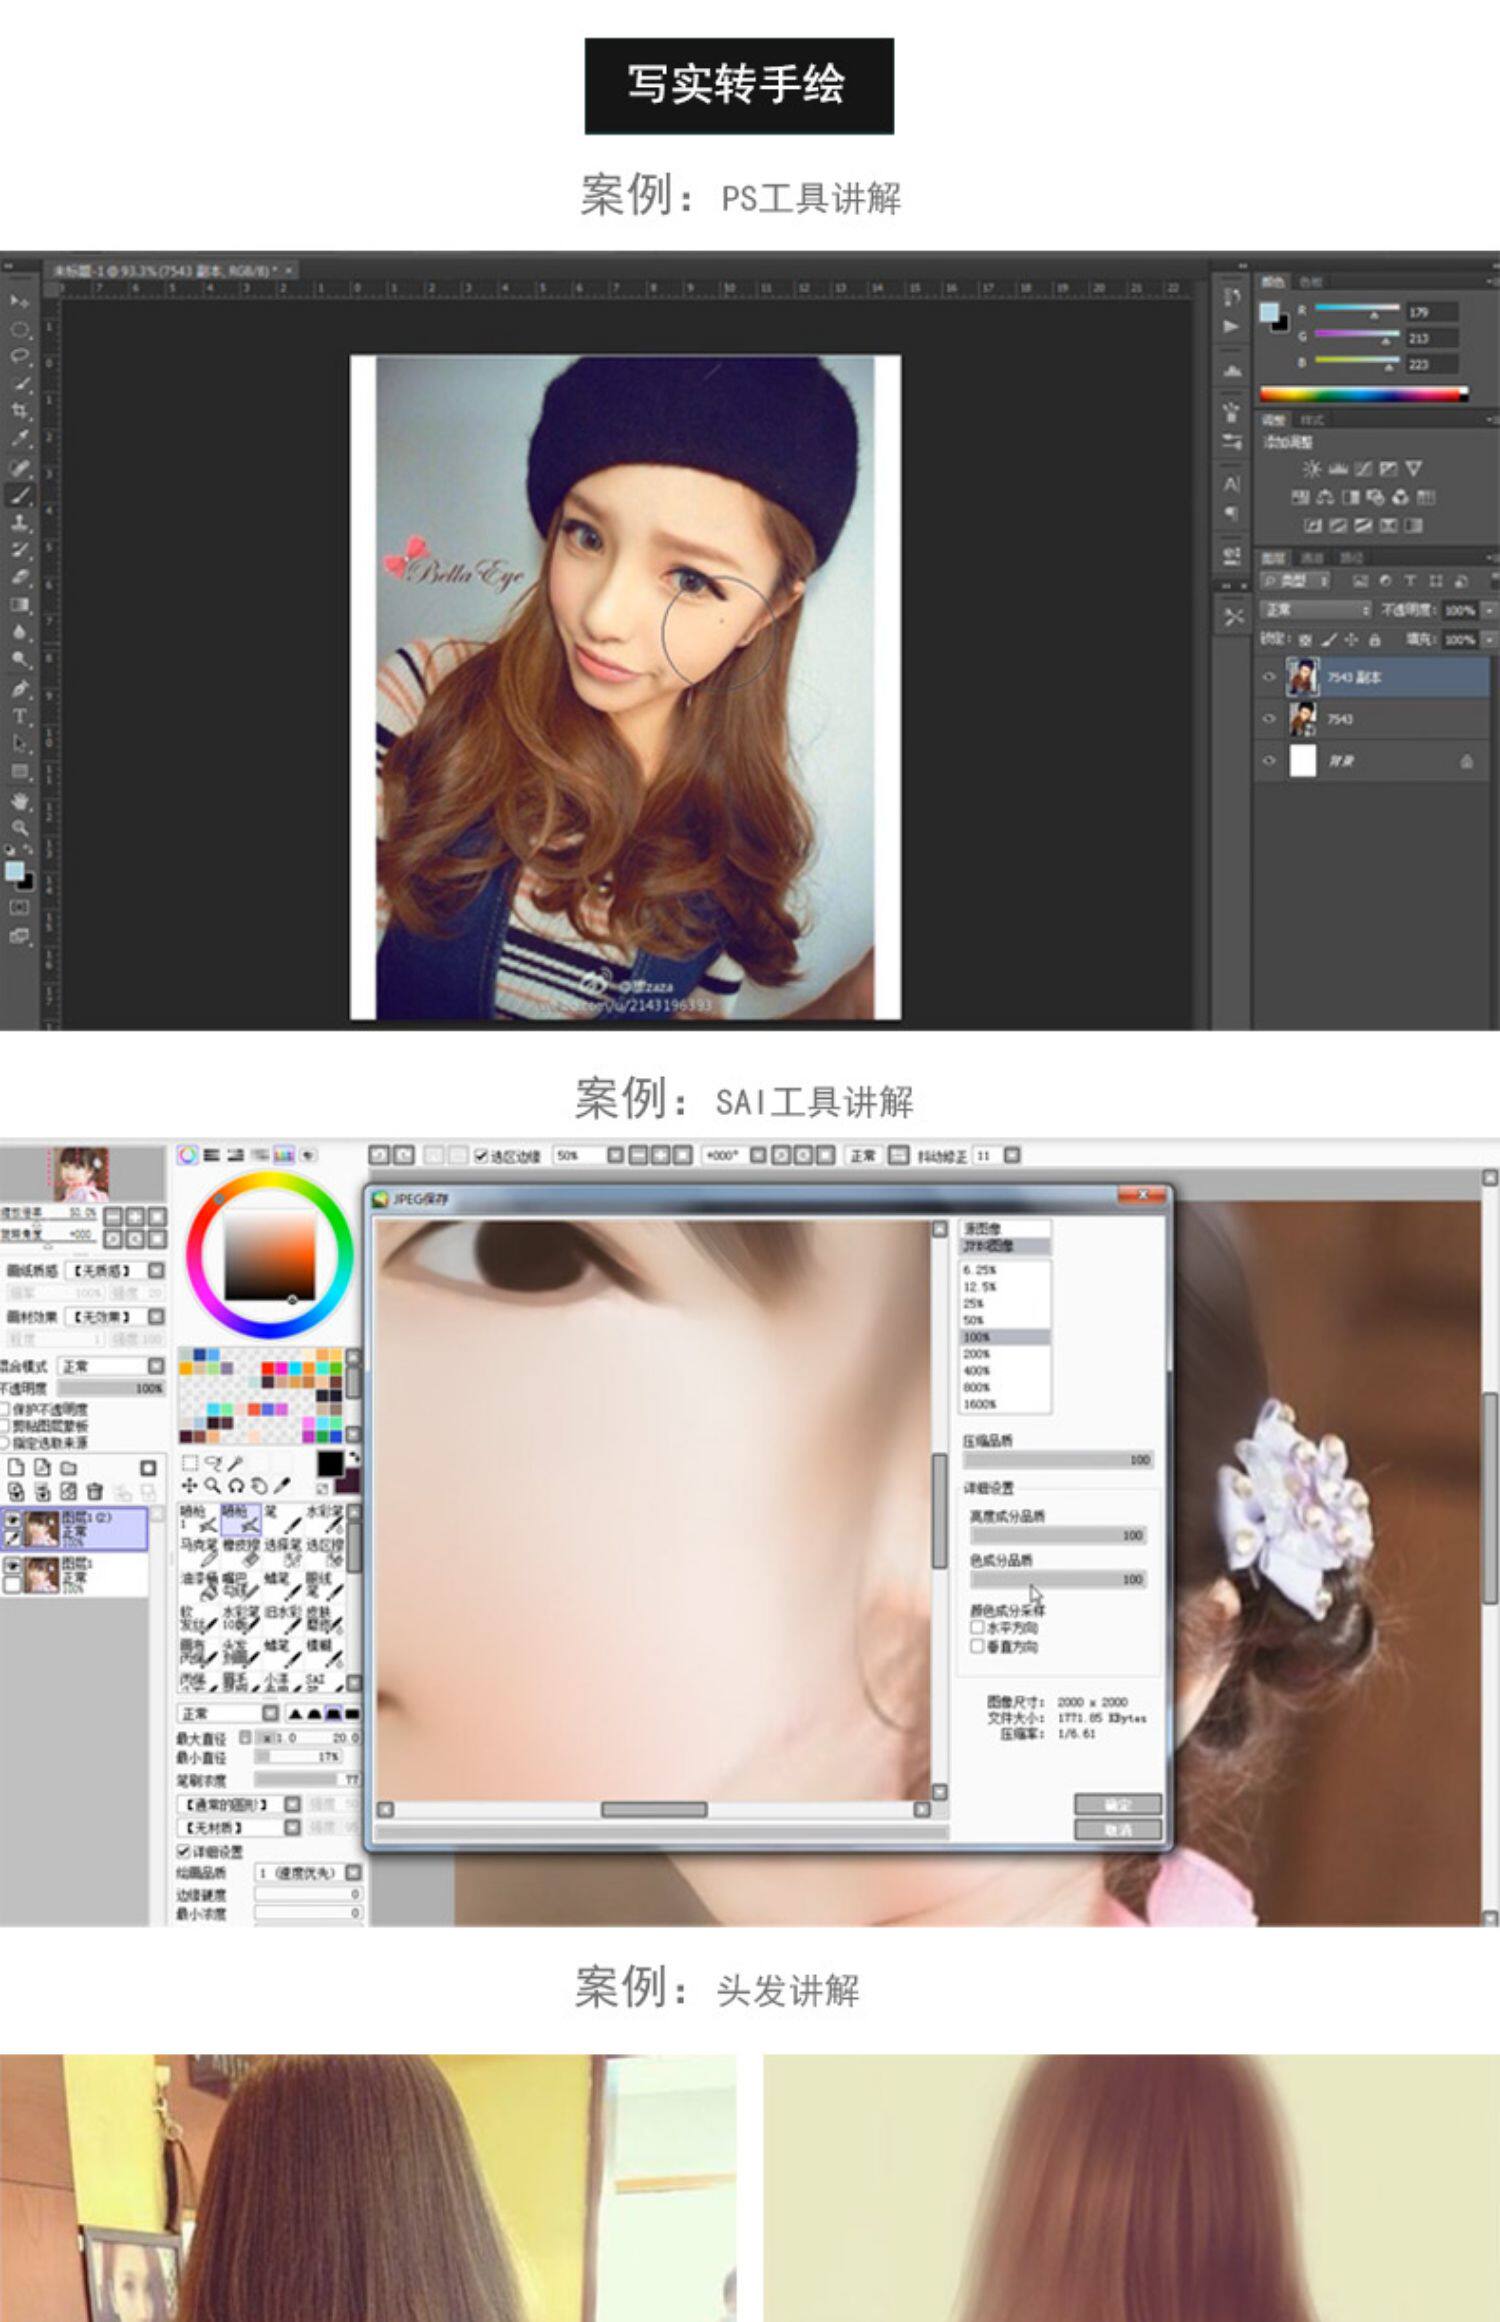The image size is (1500, 2322).
Task: Select the 7543 layer row in Photoshop
Action: (1372, 719)
